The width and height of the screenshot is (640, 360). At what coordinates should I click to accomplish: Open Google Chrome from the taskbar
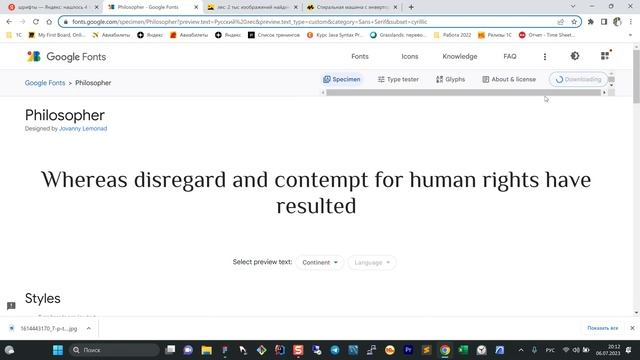click(445, 350)
